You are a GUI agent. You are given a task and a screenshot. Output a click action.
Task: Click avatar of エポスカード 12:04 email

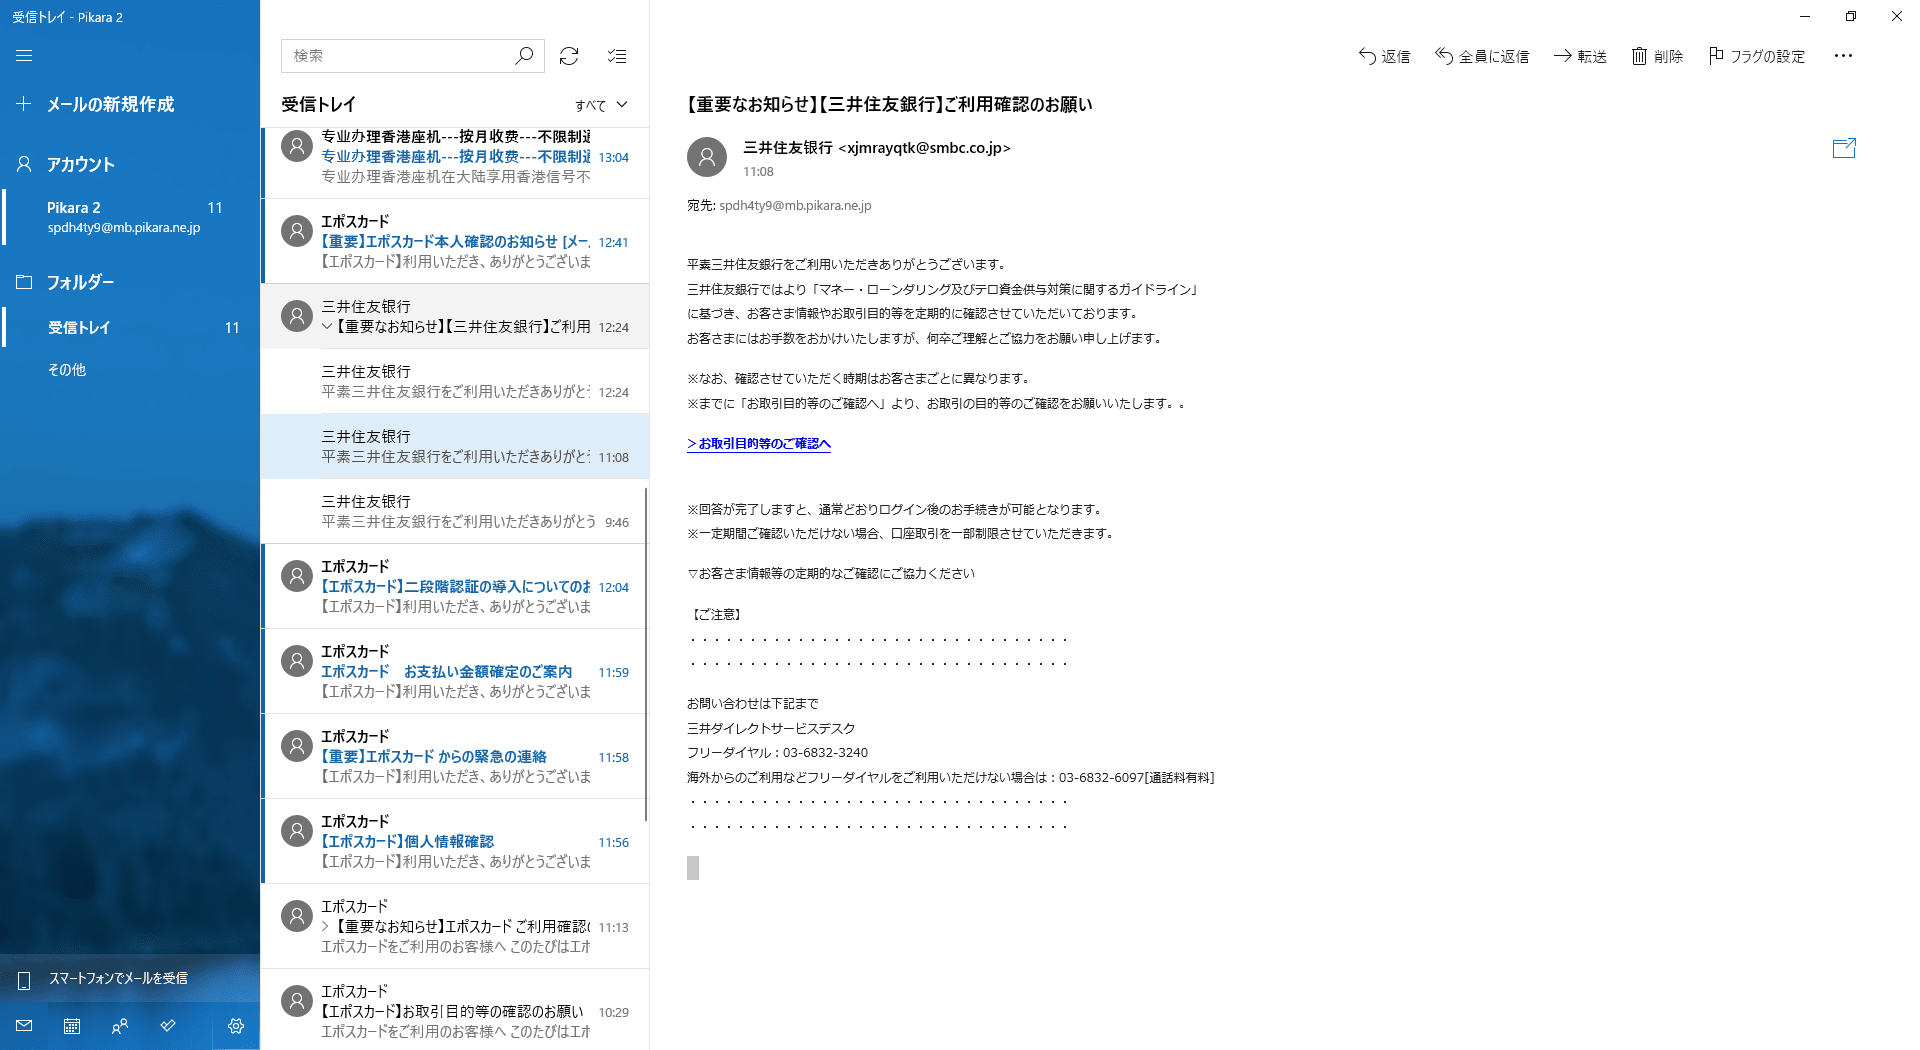click(x=297, y=576)
